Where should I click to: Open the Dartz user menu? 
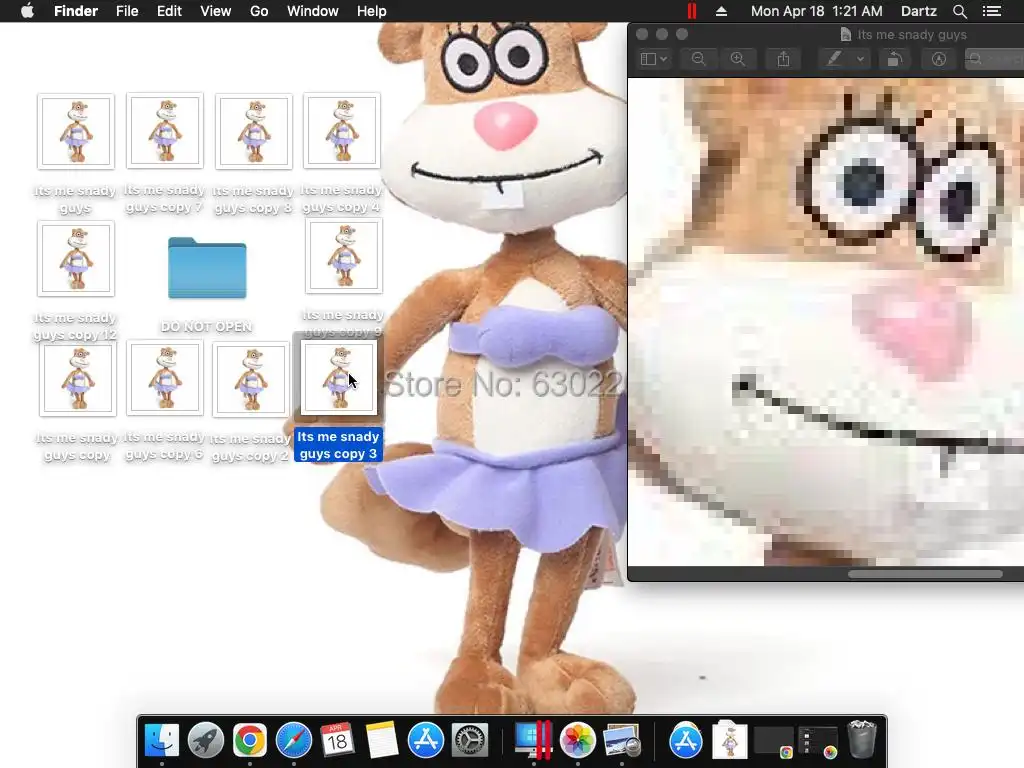(x=919, y=11)
